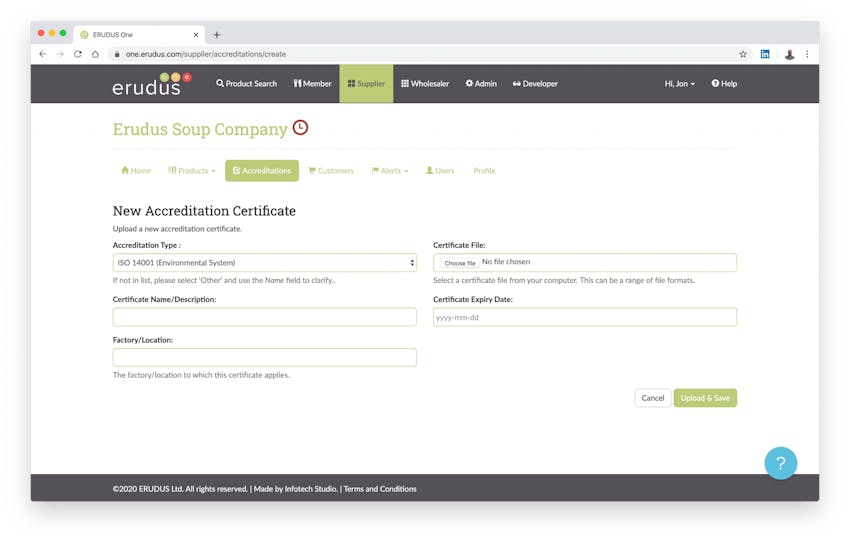Click the browser forward arrow
The width and height of the screenshot is (850, 542).
click(x=60, y=54)
